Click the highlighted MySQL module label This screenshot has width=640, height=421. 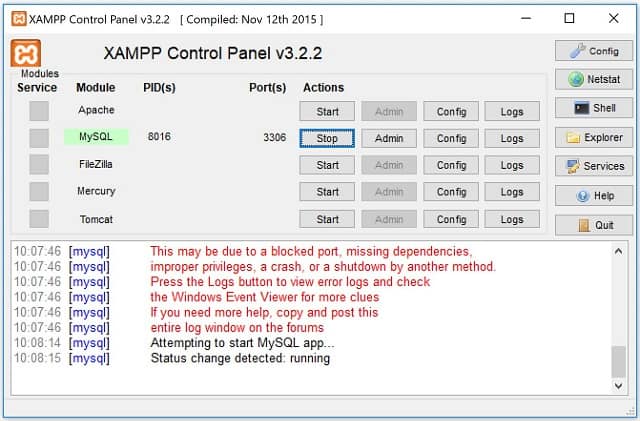click(x=96, y=137)
